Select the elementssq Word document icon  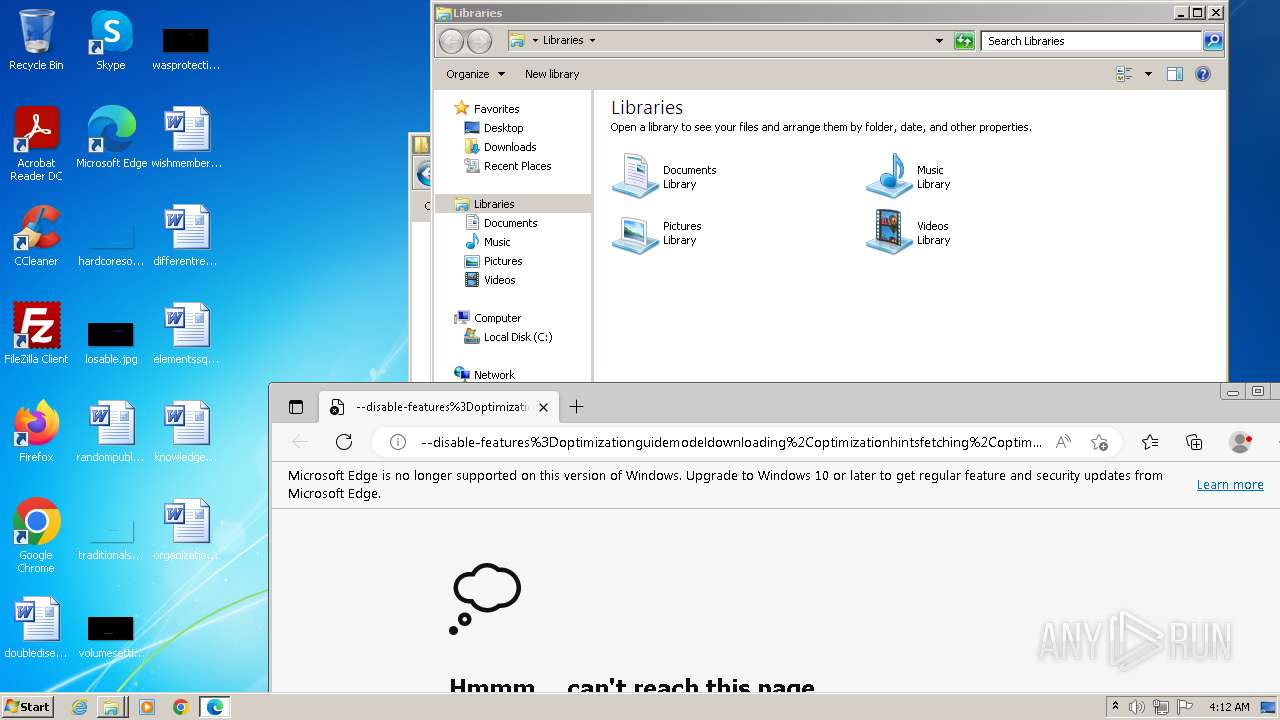click(186, 333)
